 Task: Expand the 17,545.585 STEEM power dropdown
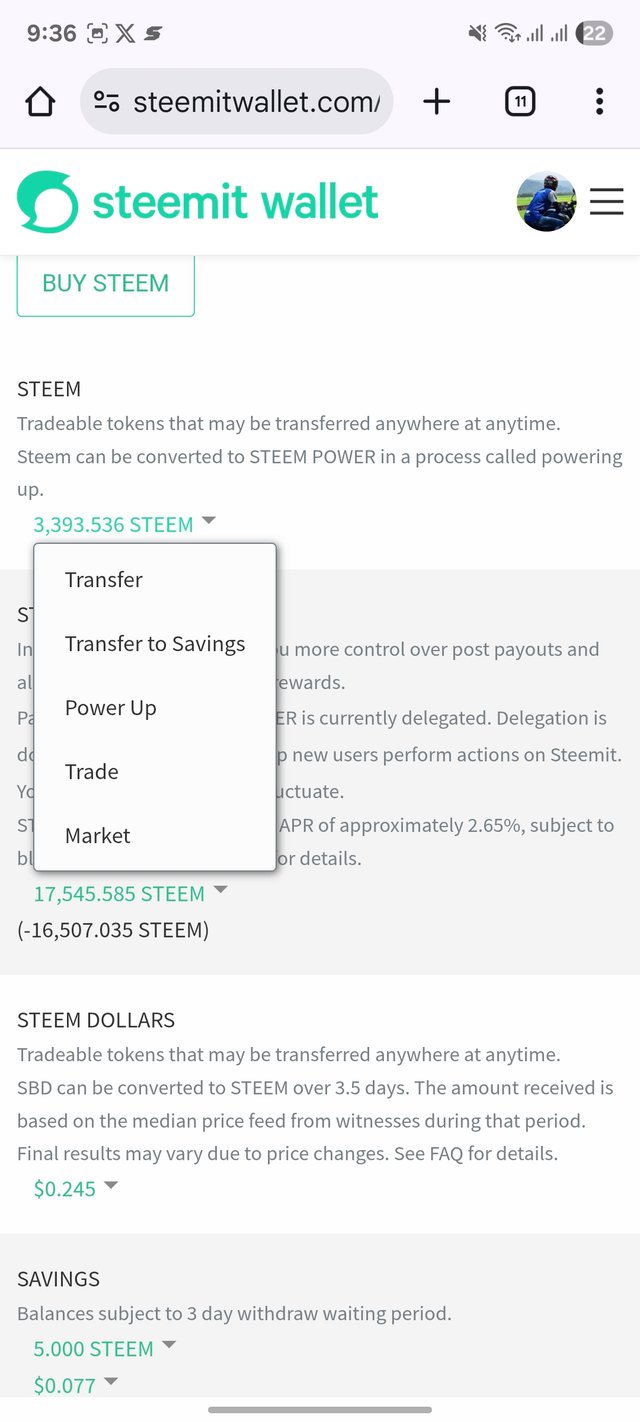[x=130, y=893]
